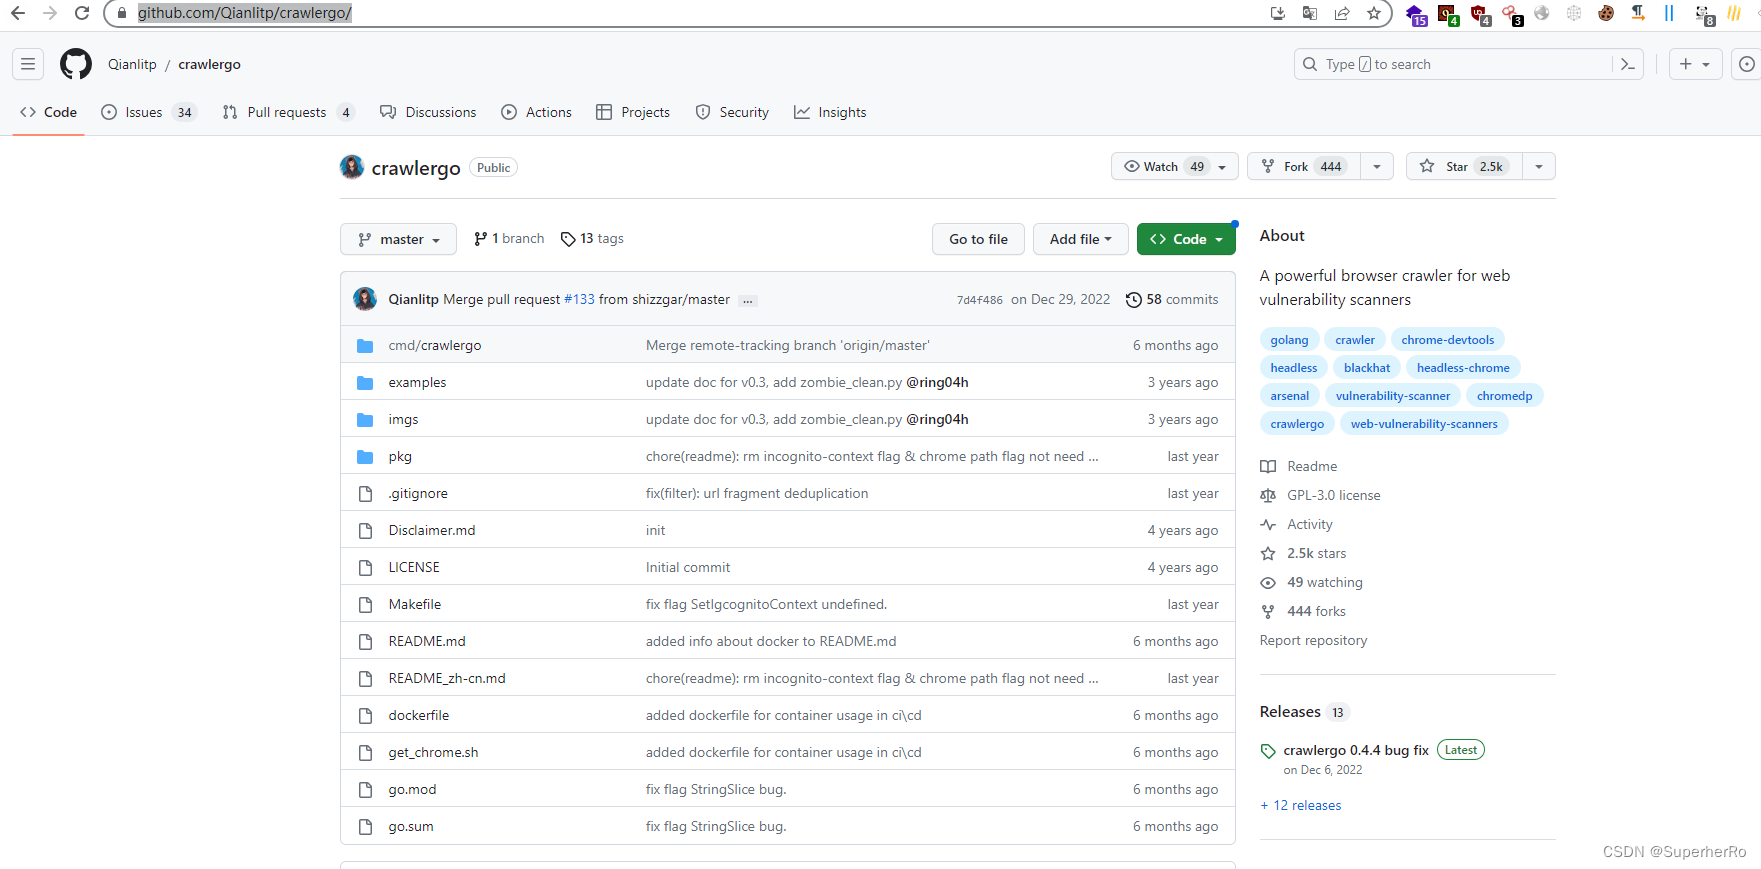Image resolution: width=1761 pixels, height=869 pixels.
Task: Click the share icon in address bar
Action: [1342, 13]
